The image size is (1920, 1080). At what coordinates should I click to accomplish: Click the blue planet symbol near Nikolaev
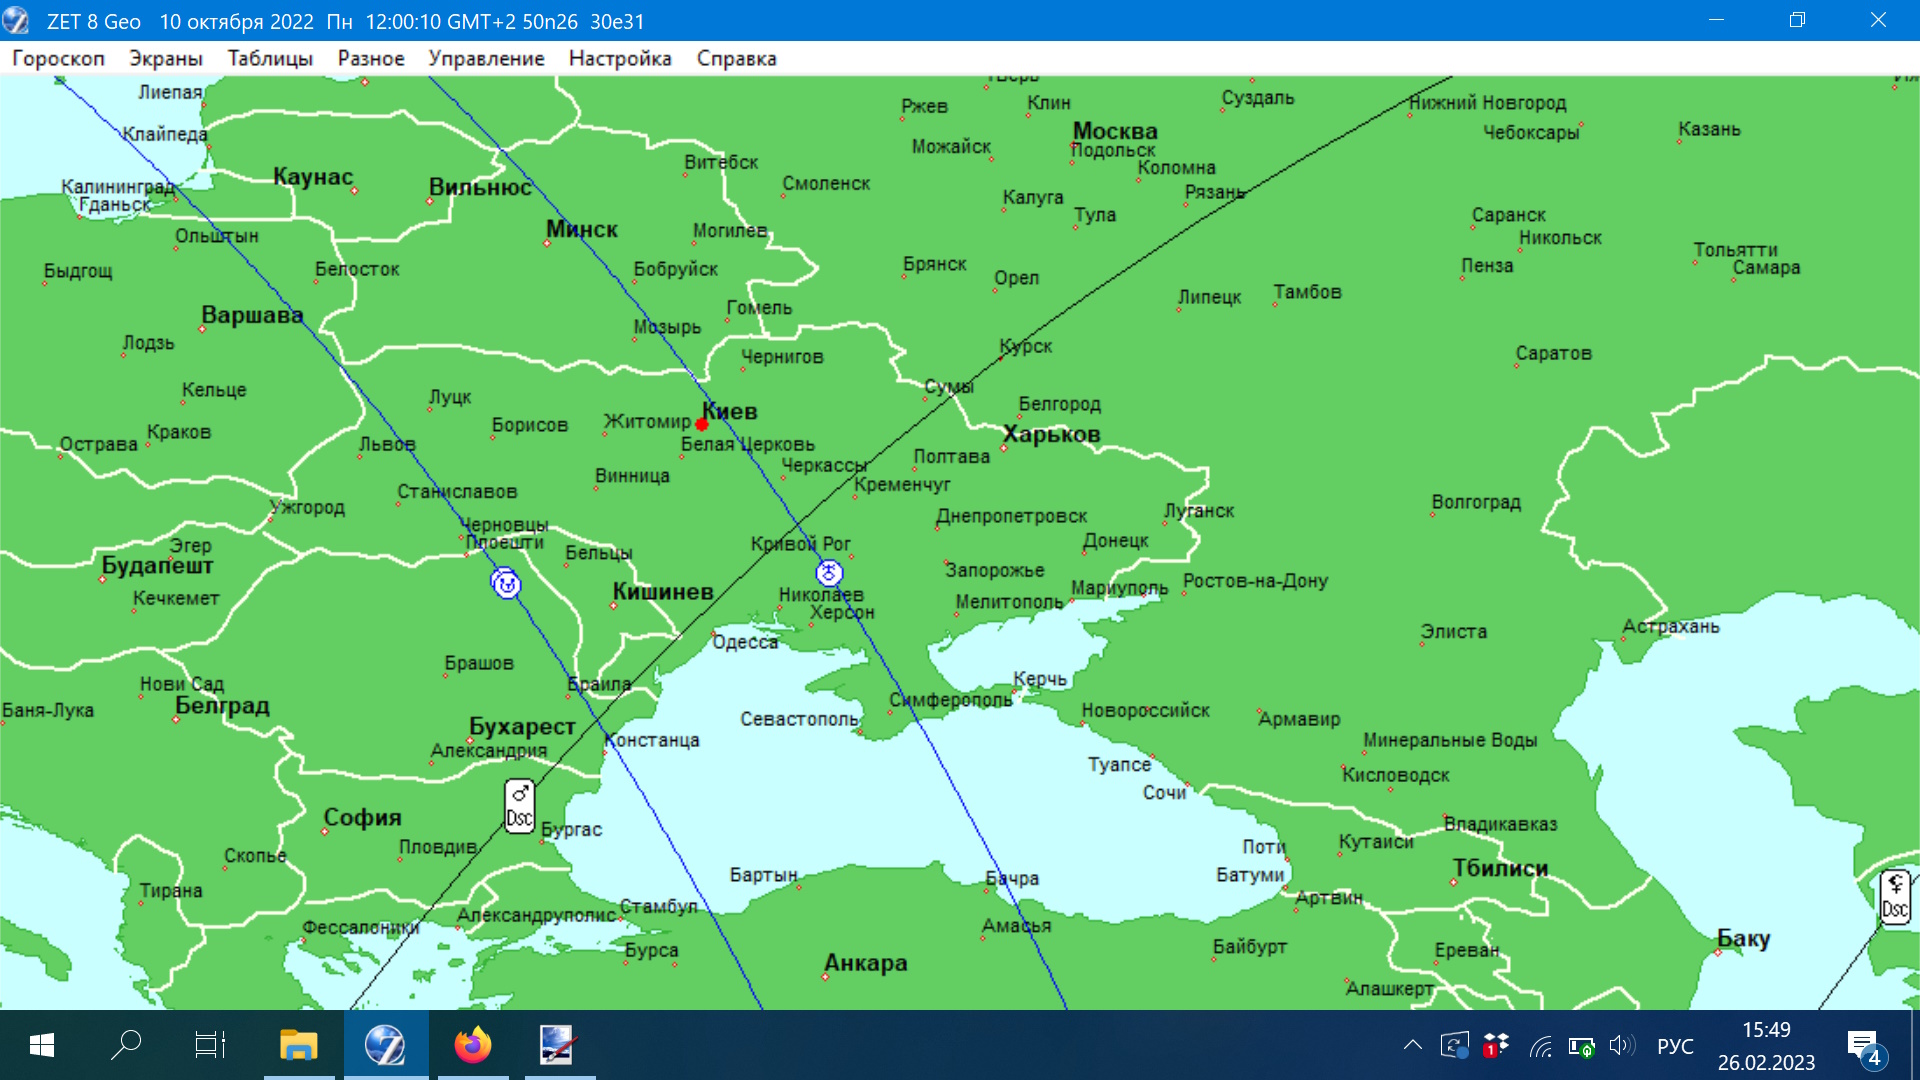(x=829, y=573)
